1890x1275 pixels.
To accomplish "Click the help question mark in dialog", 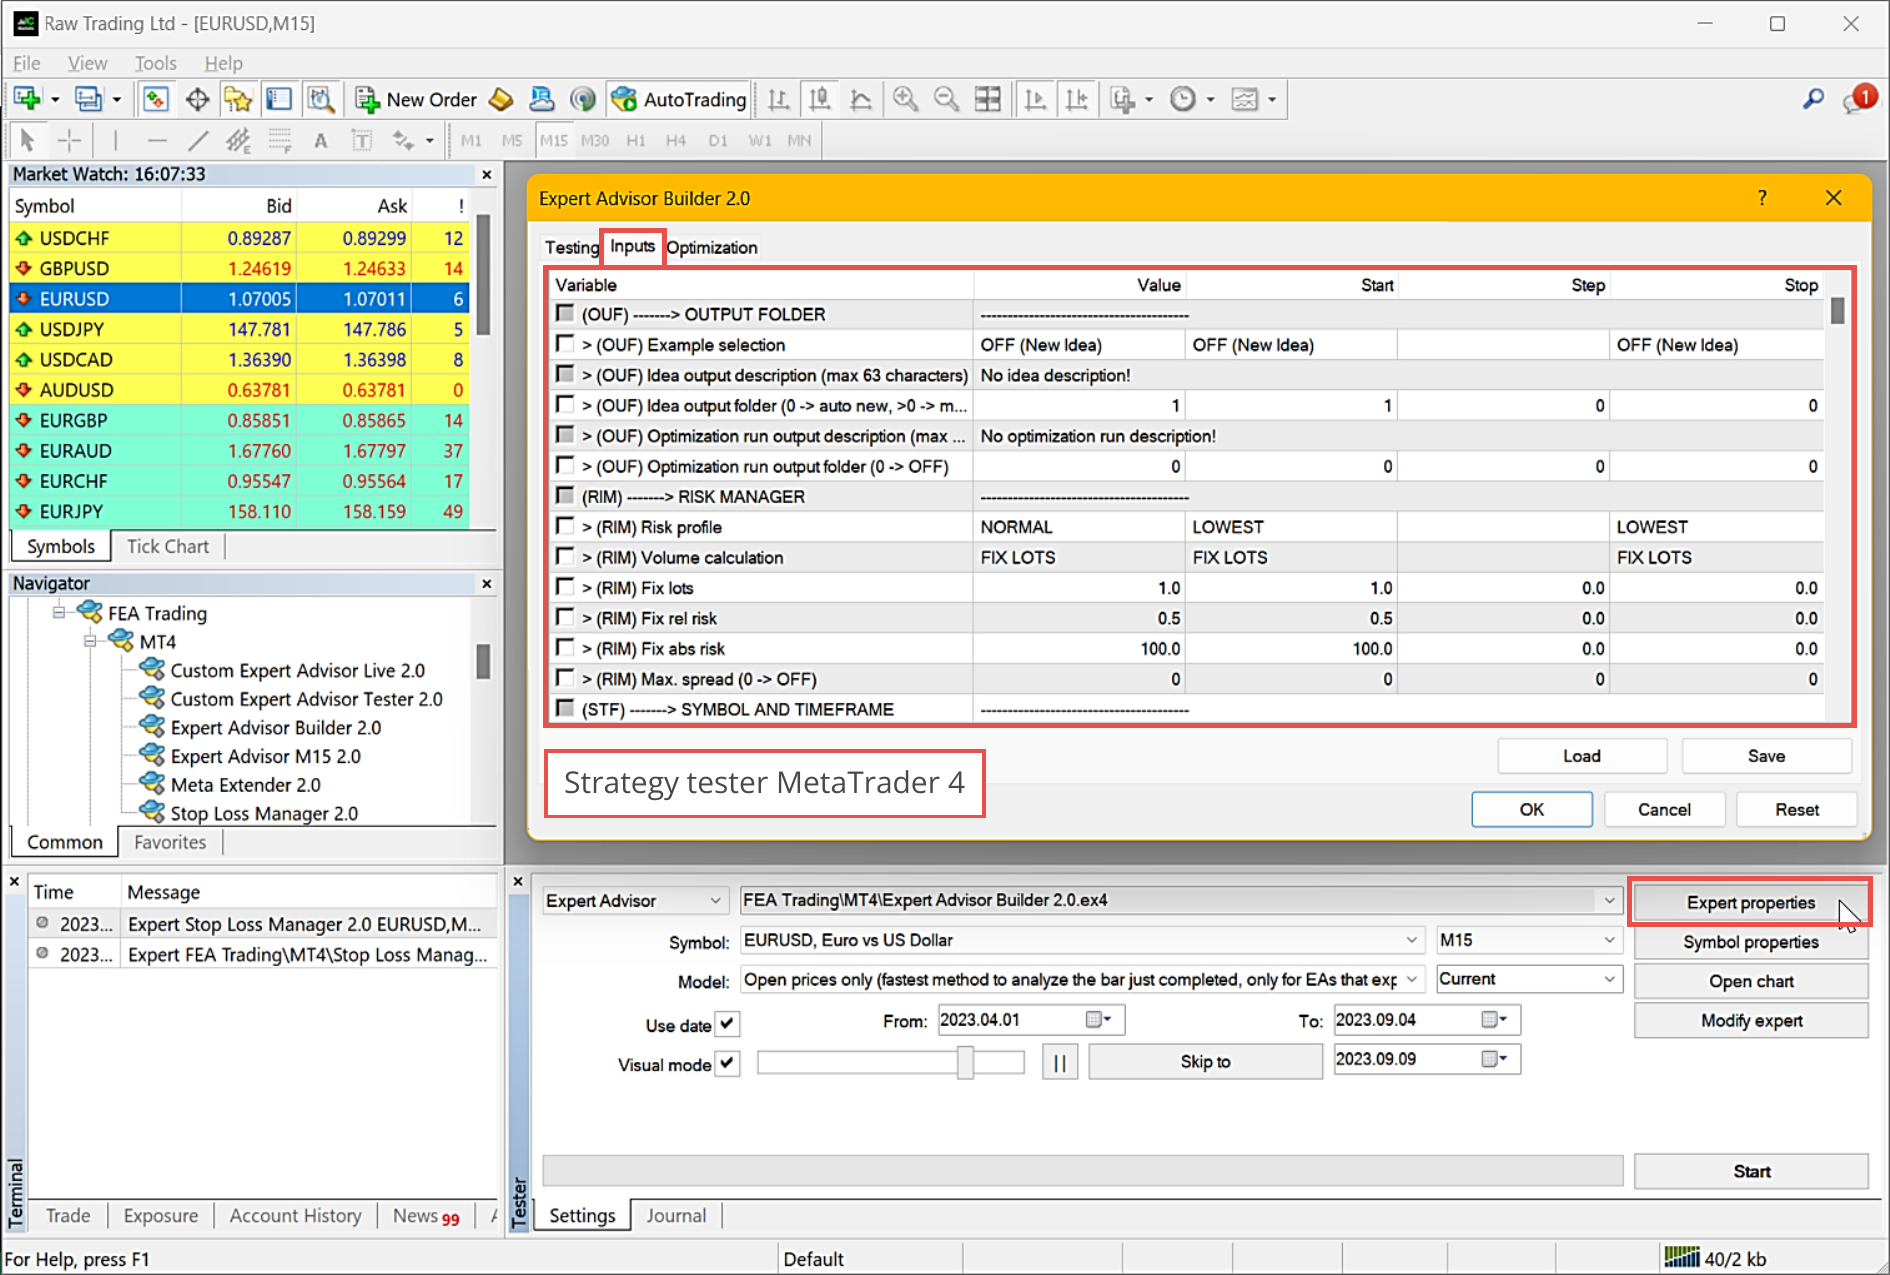I will pos(1762,198).
